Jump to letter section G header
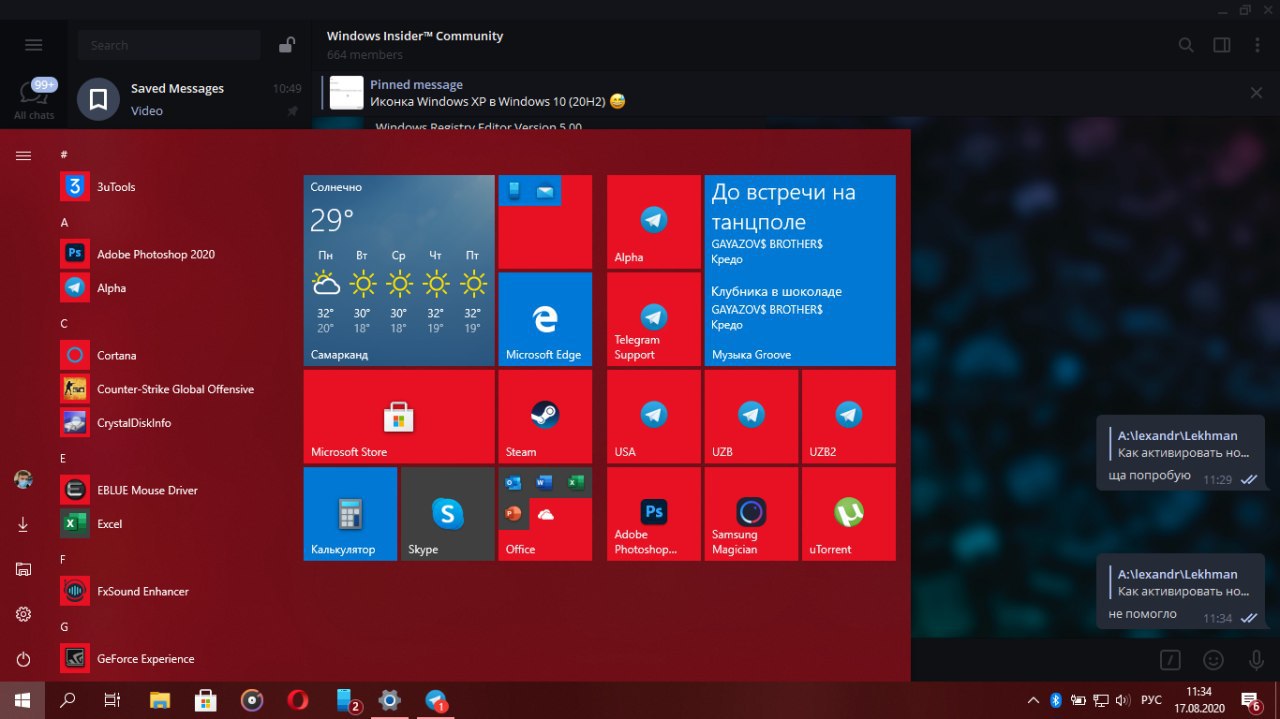Screen dimensions: 1280x719 (64, 627)
